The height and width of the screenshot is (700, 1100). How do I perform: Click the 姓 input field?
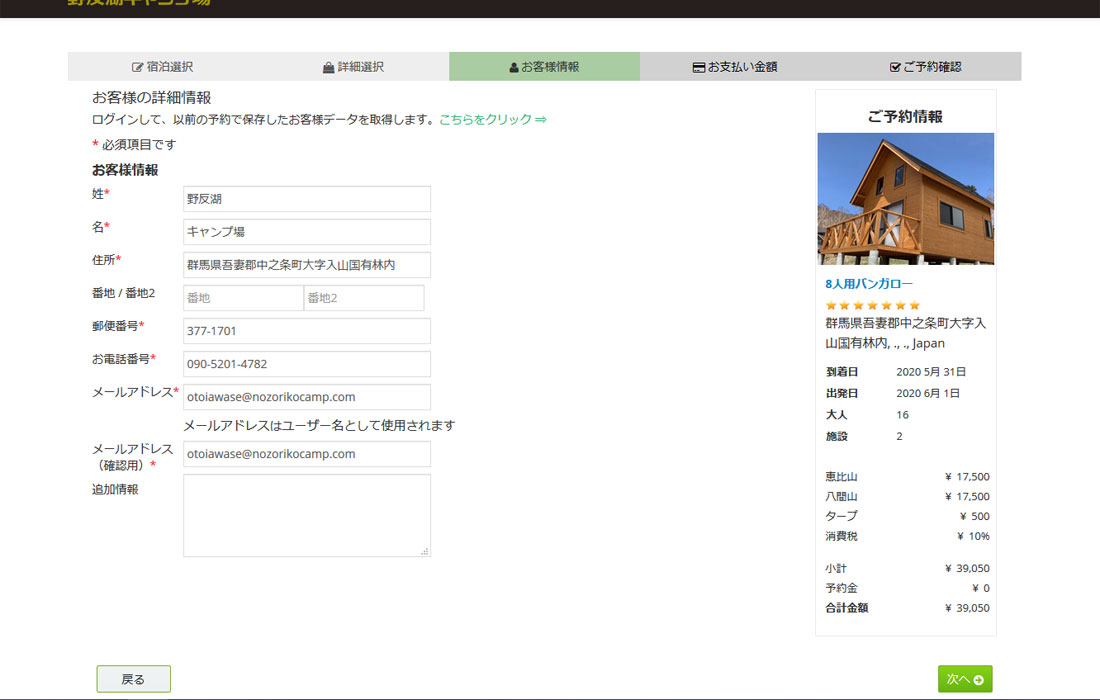(x=305, y=198)
